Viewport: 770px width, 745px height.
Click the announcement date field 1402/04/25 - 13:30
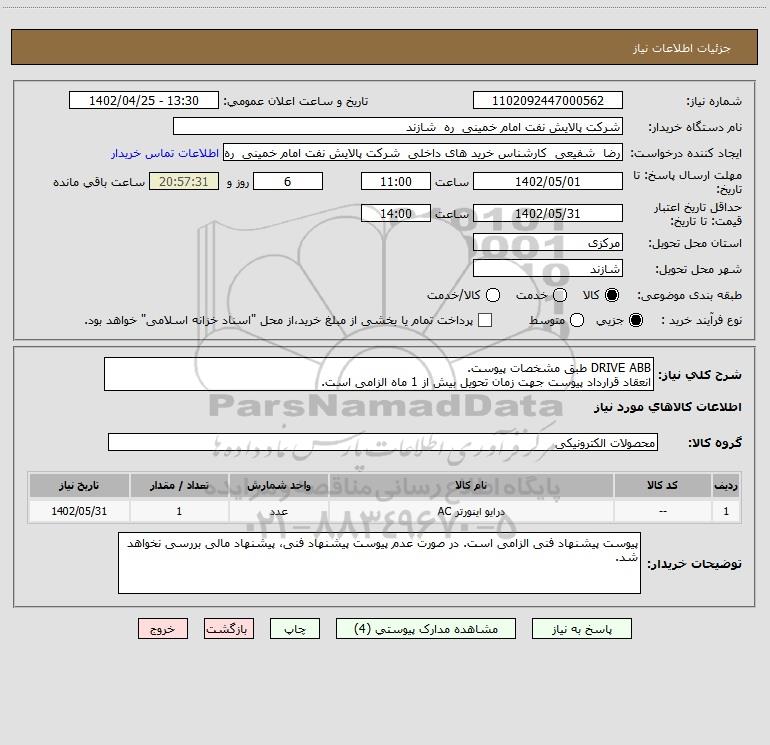point(144,100)
